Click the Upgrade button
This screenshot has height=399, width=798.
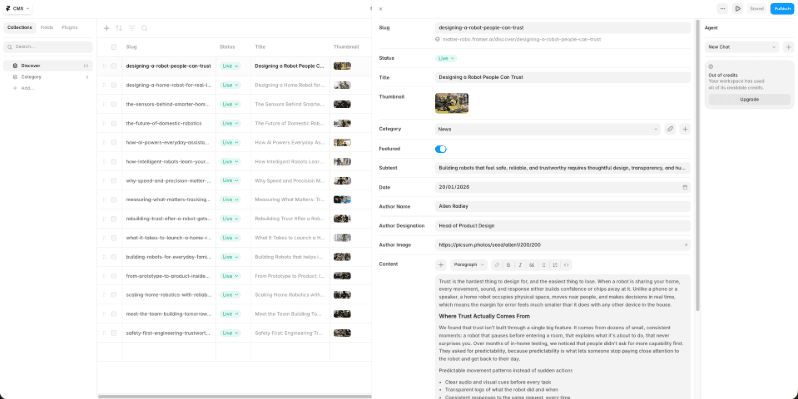tap(749, 100)
